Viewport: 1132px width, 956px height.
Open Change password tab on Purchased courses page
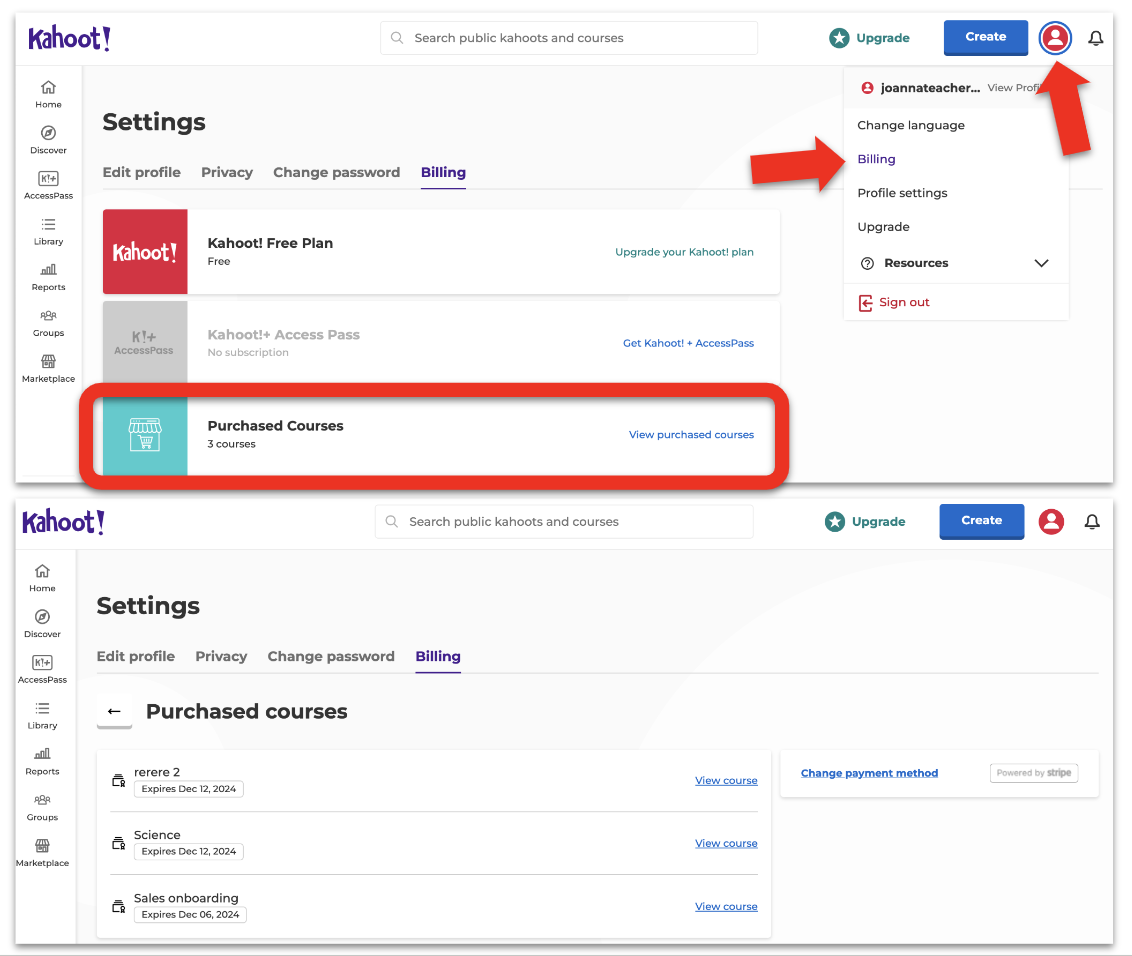(x=331, y=656)
